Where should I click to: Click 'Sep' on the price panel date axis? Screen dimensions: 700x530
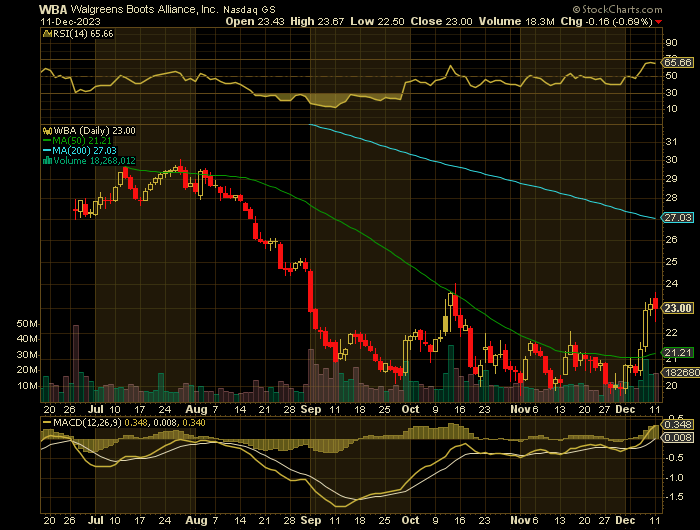(311, 409)
